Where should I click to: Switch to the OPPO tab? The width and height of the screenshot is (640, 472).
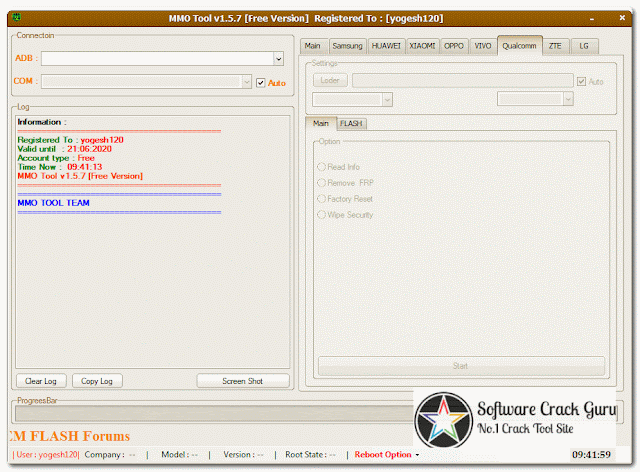point(454,46)
